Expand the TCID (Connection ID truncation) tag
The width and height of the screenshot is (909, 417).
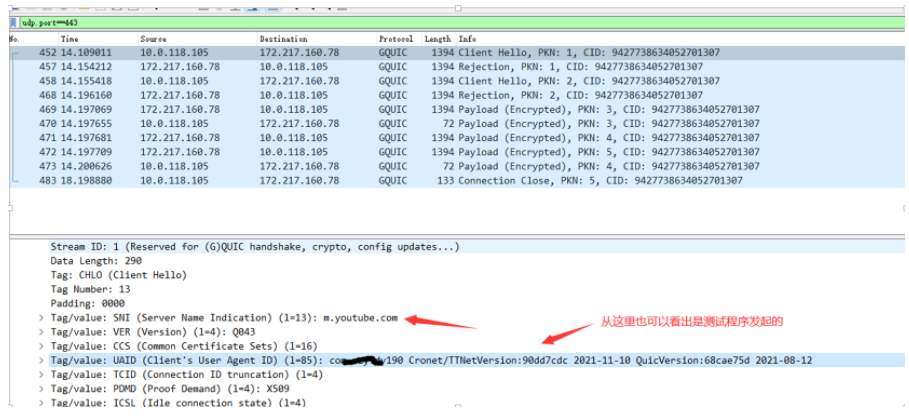(x=41, y=375)
